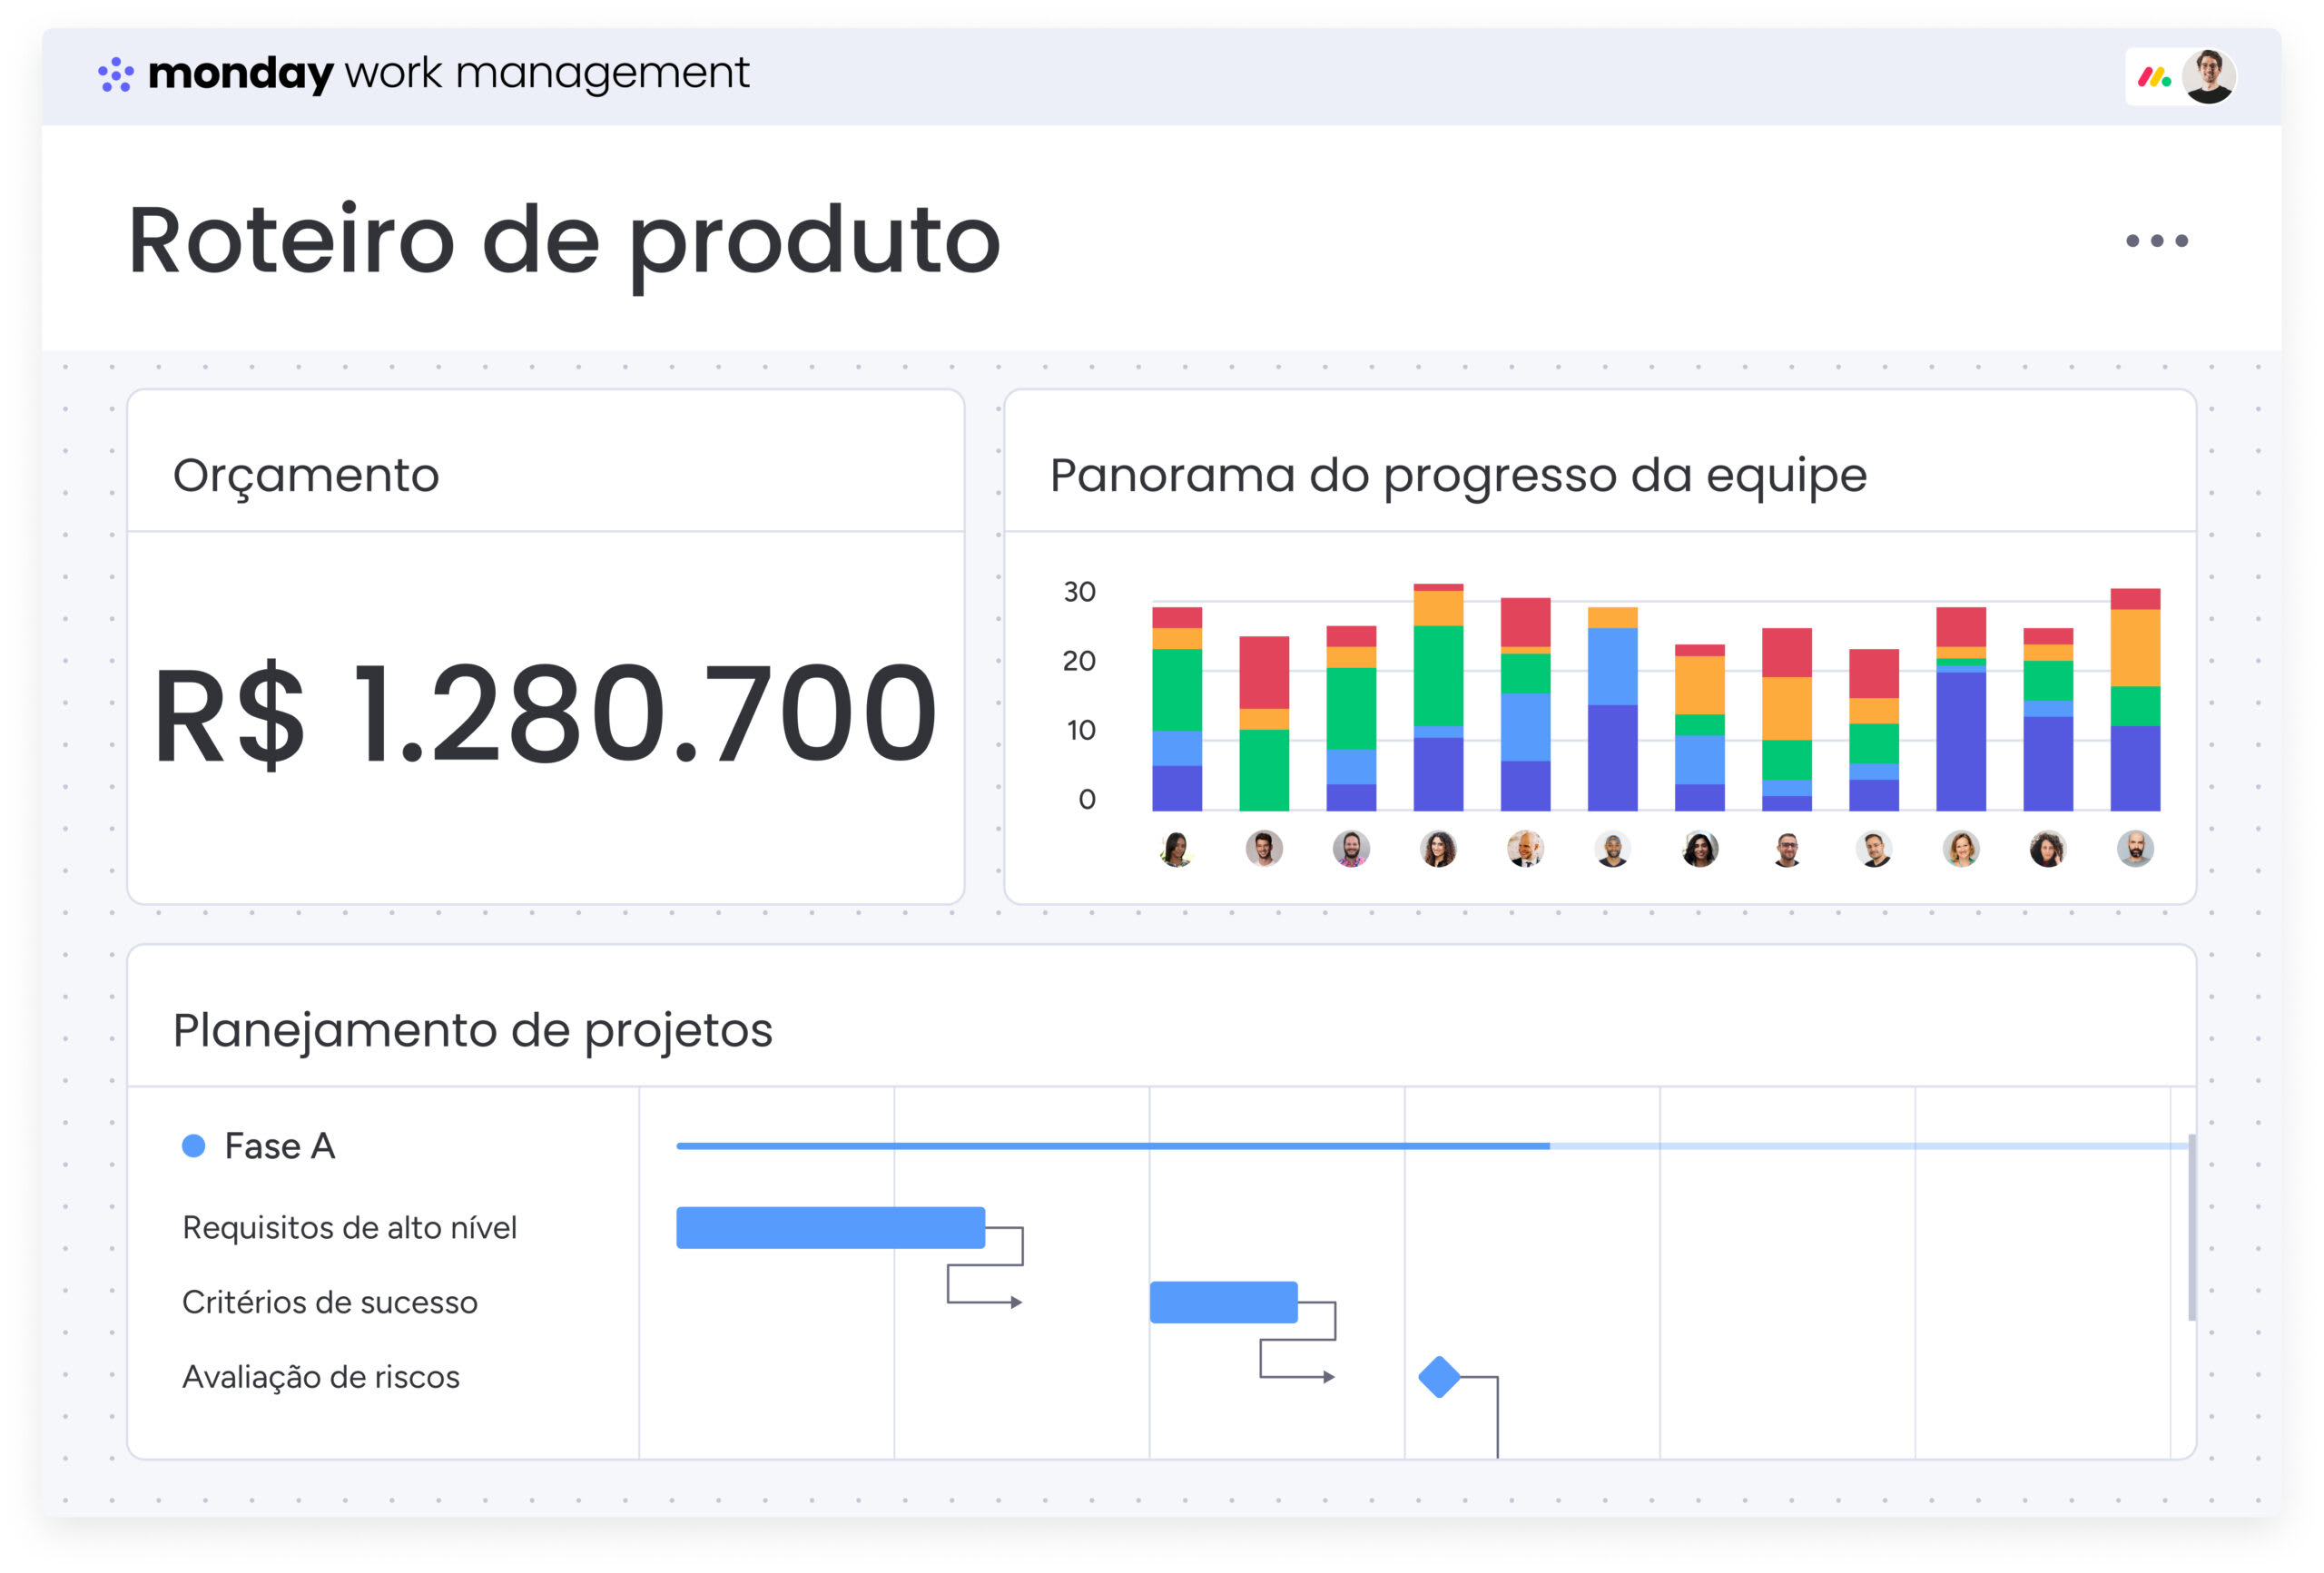2324x1573 pixels.
Task: Click the ninth team member avatar under the chart
Action: pos(1874,849)
